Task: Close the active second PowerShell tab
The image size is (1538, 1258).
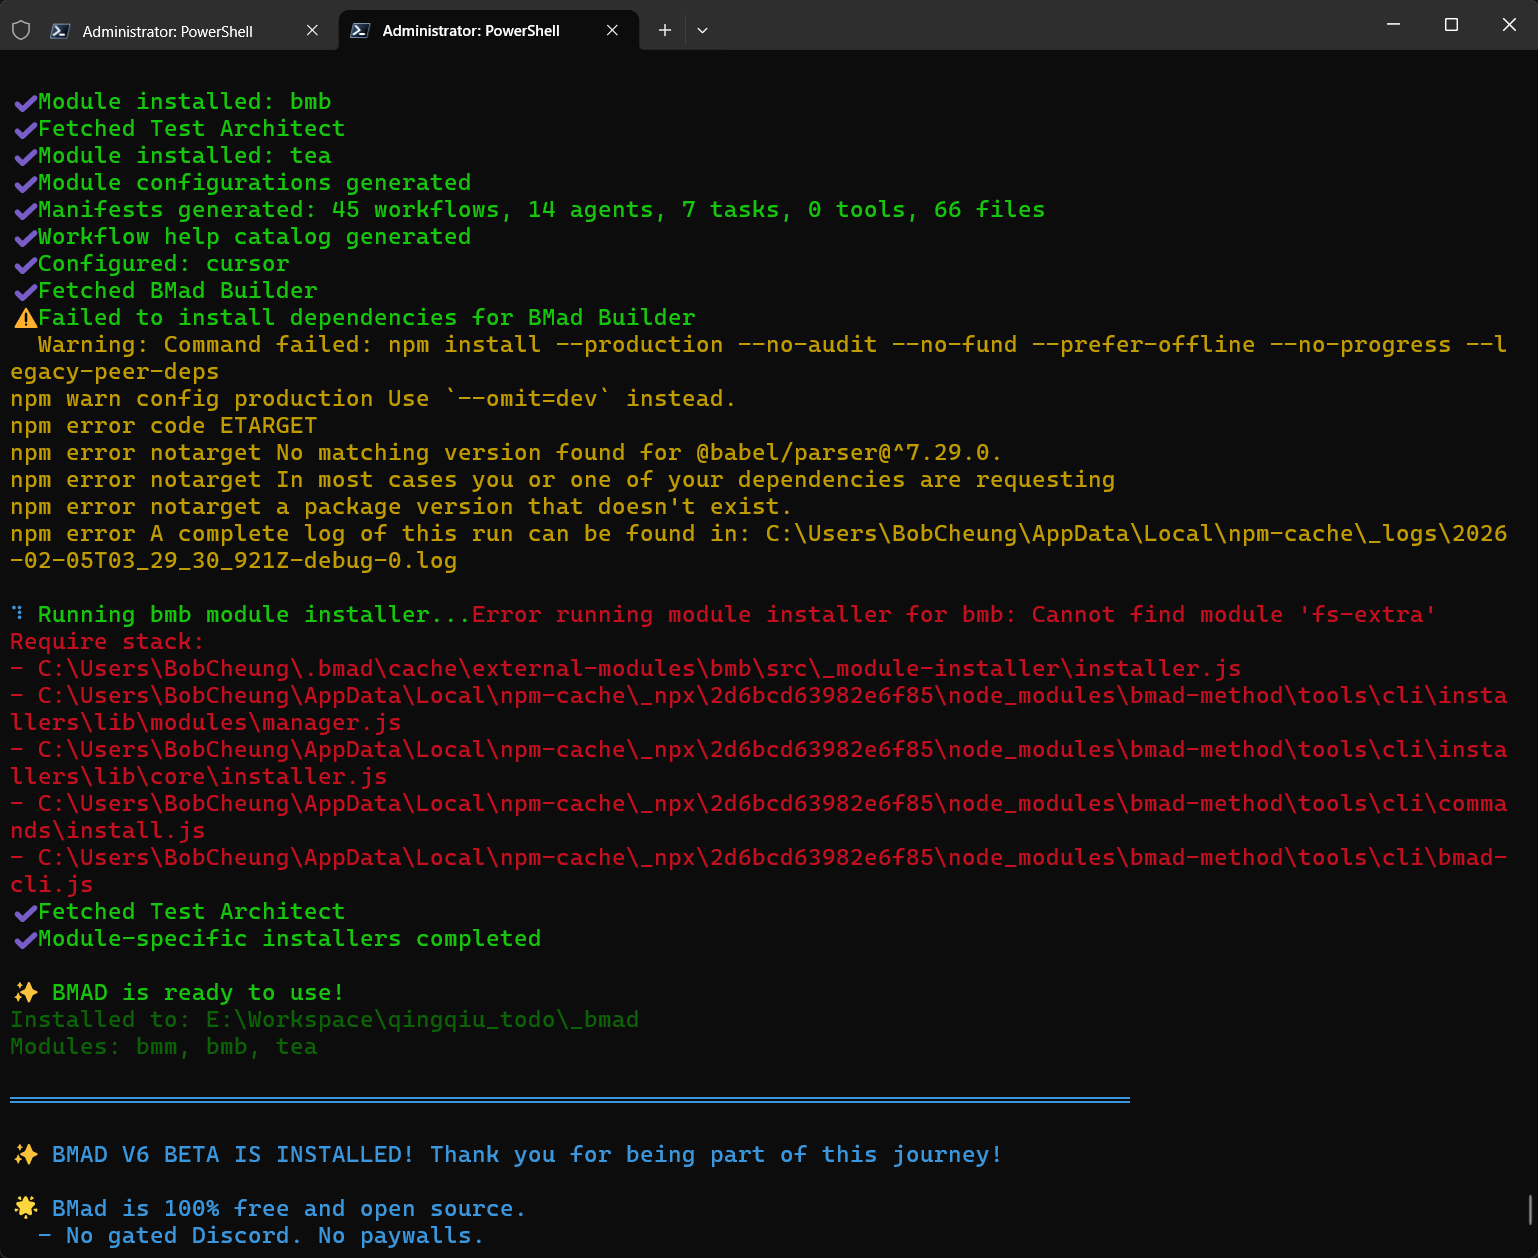Action: pos(612,31)
